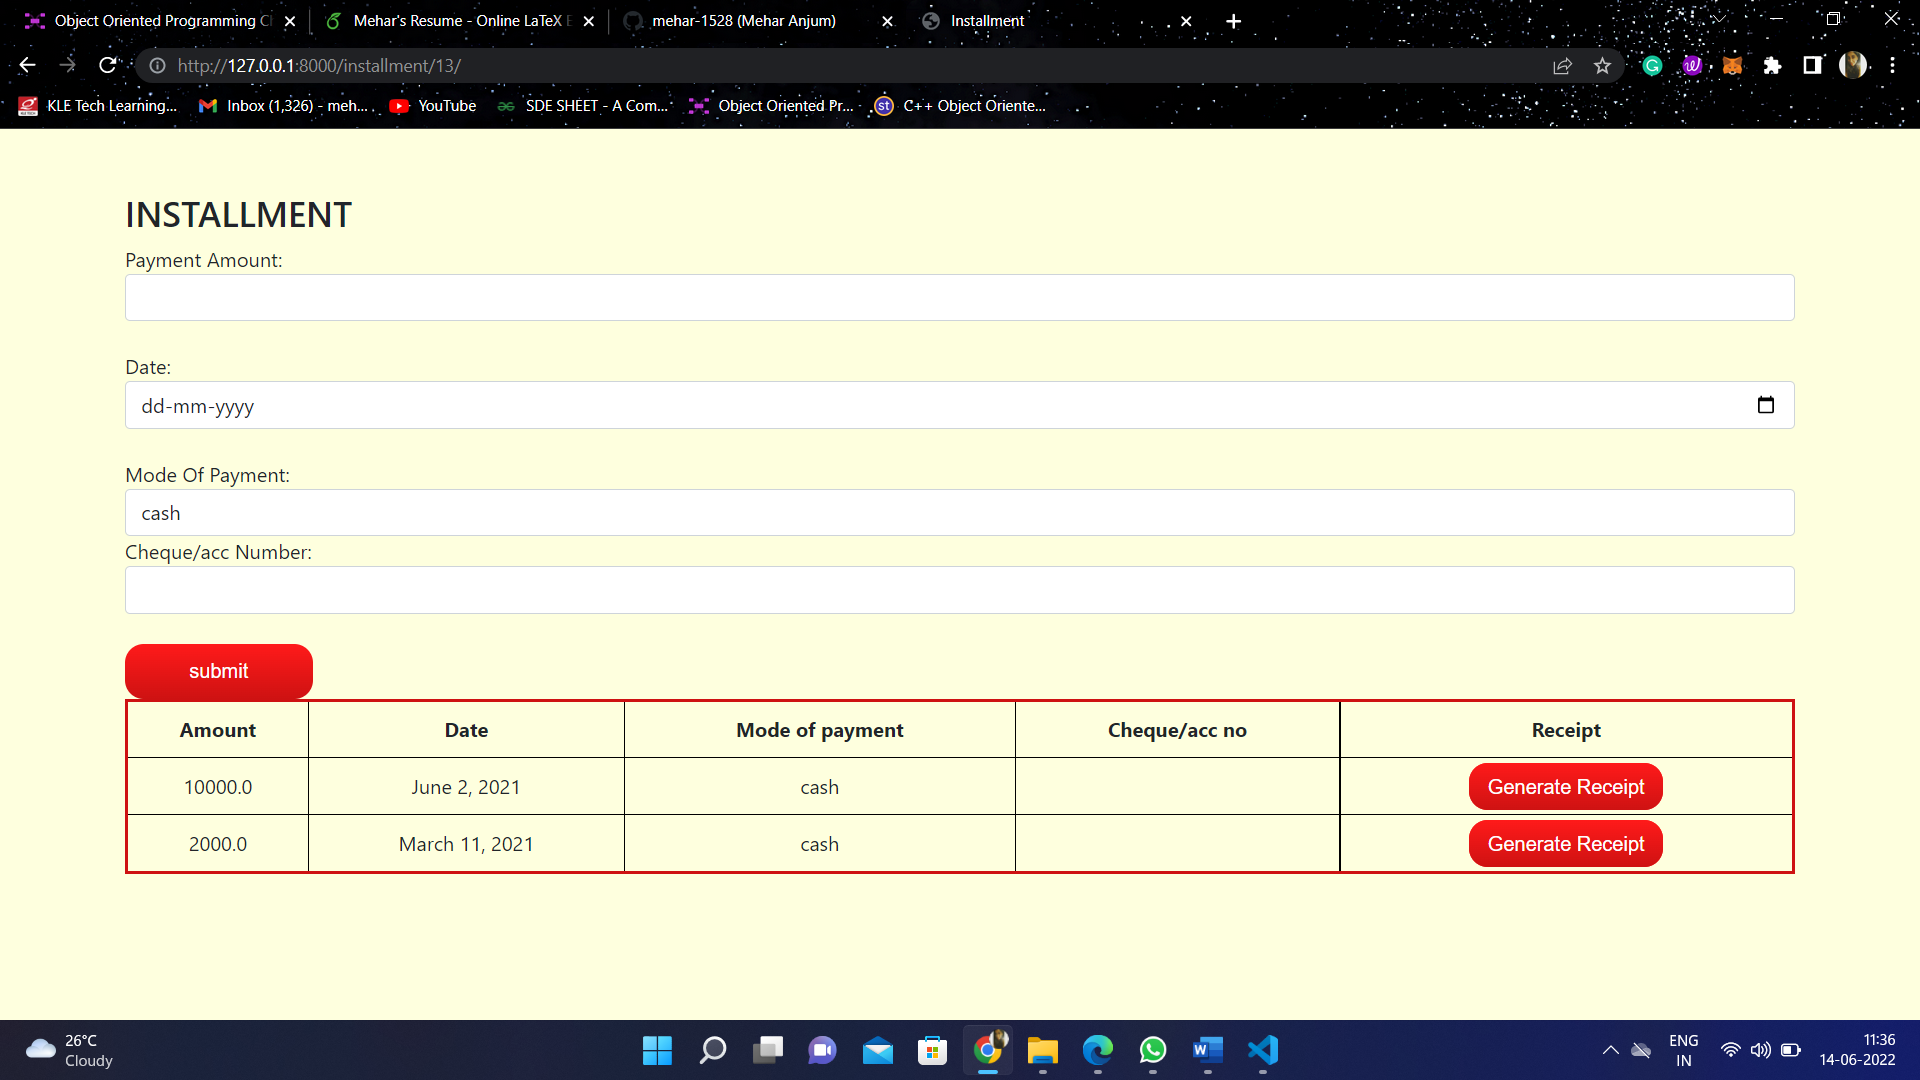Share the current page

click(x=1563, y=65)
